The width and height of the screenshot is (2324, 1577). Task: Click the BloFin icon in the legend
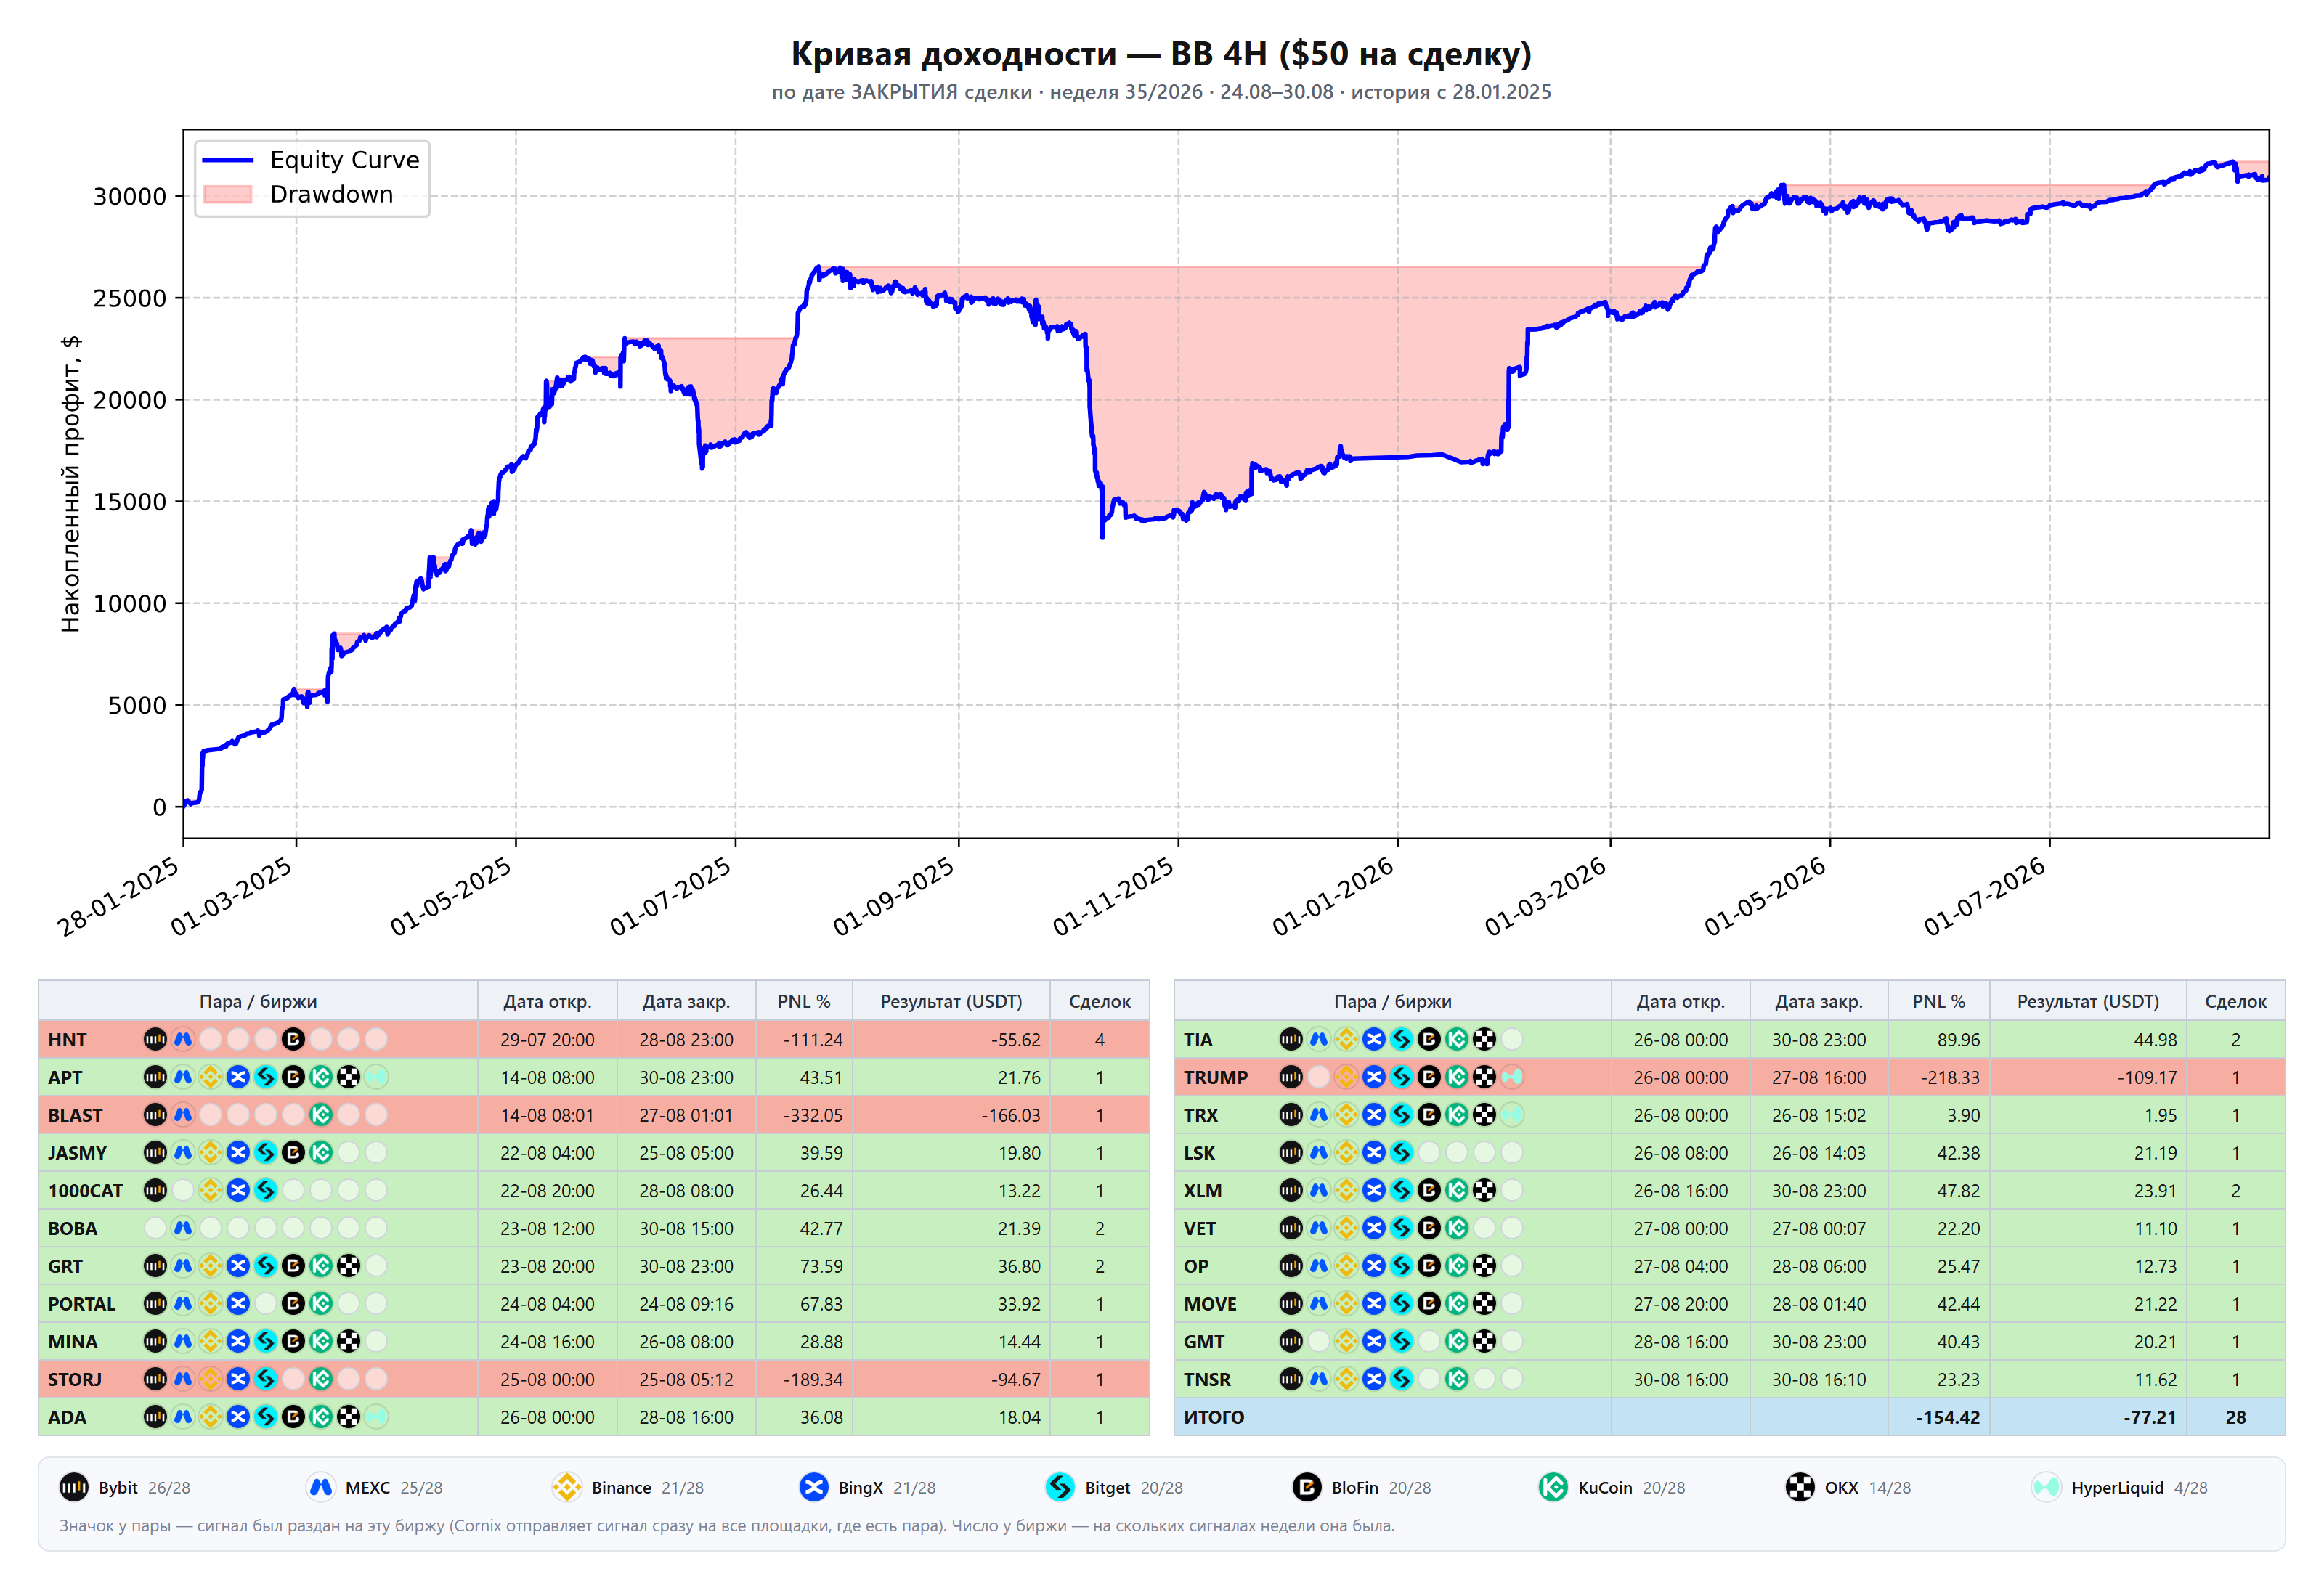(1307, 1487)
